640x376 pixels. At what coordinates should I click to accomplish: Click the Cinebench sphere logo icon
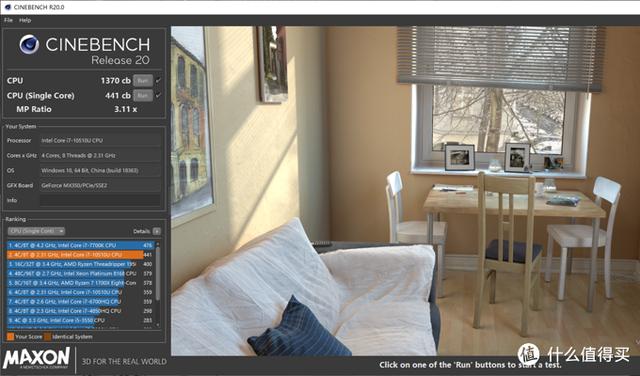pos(29,44)
